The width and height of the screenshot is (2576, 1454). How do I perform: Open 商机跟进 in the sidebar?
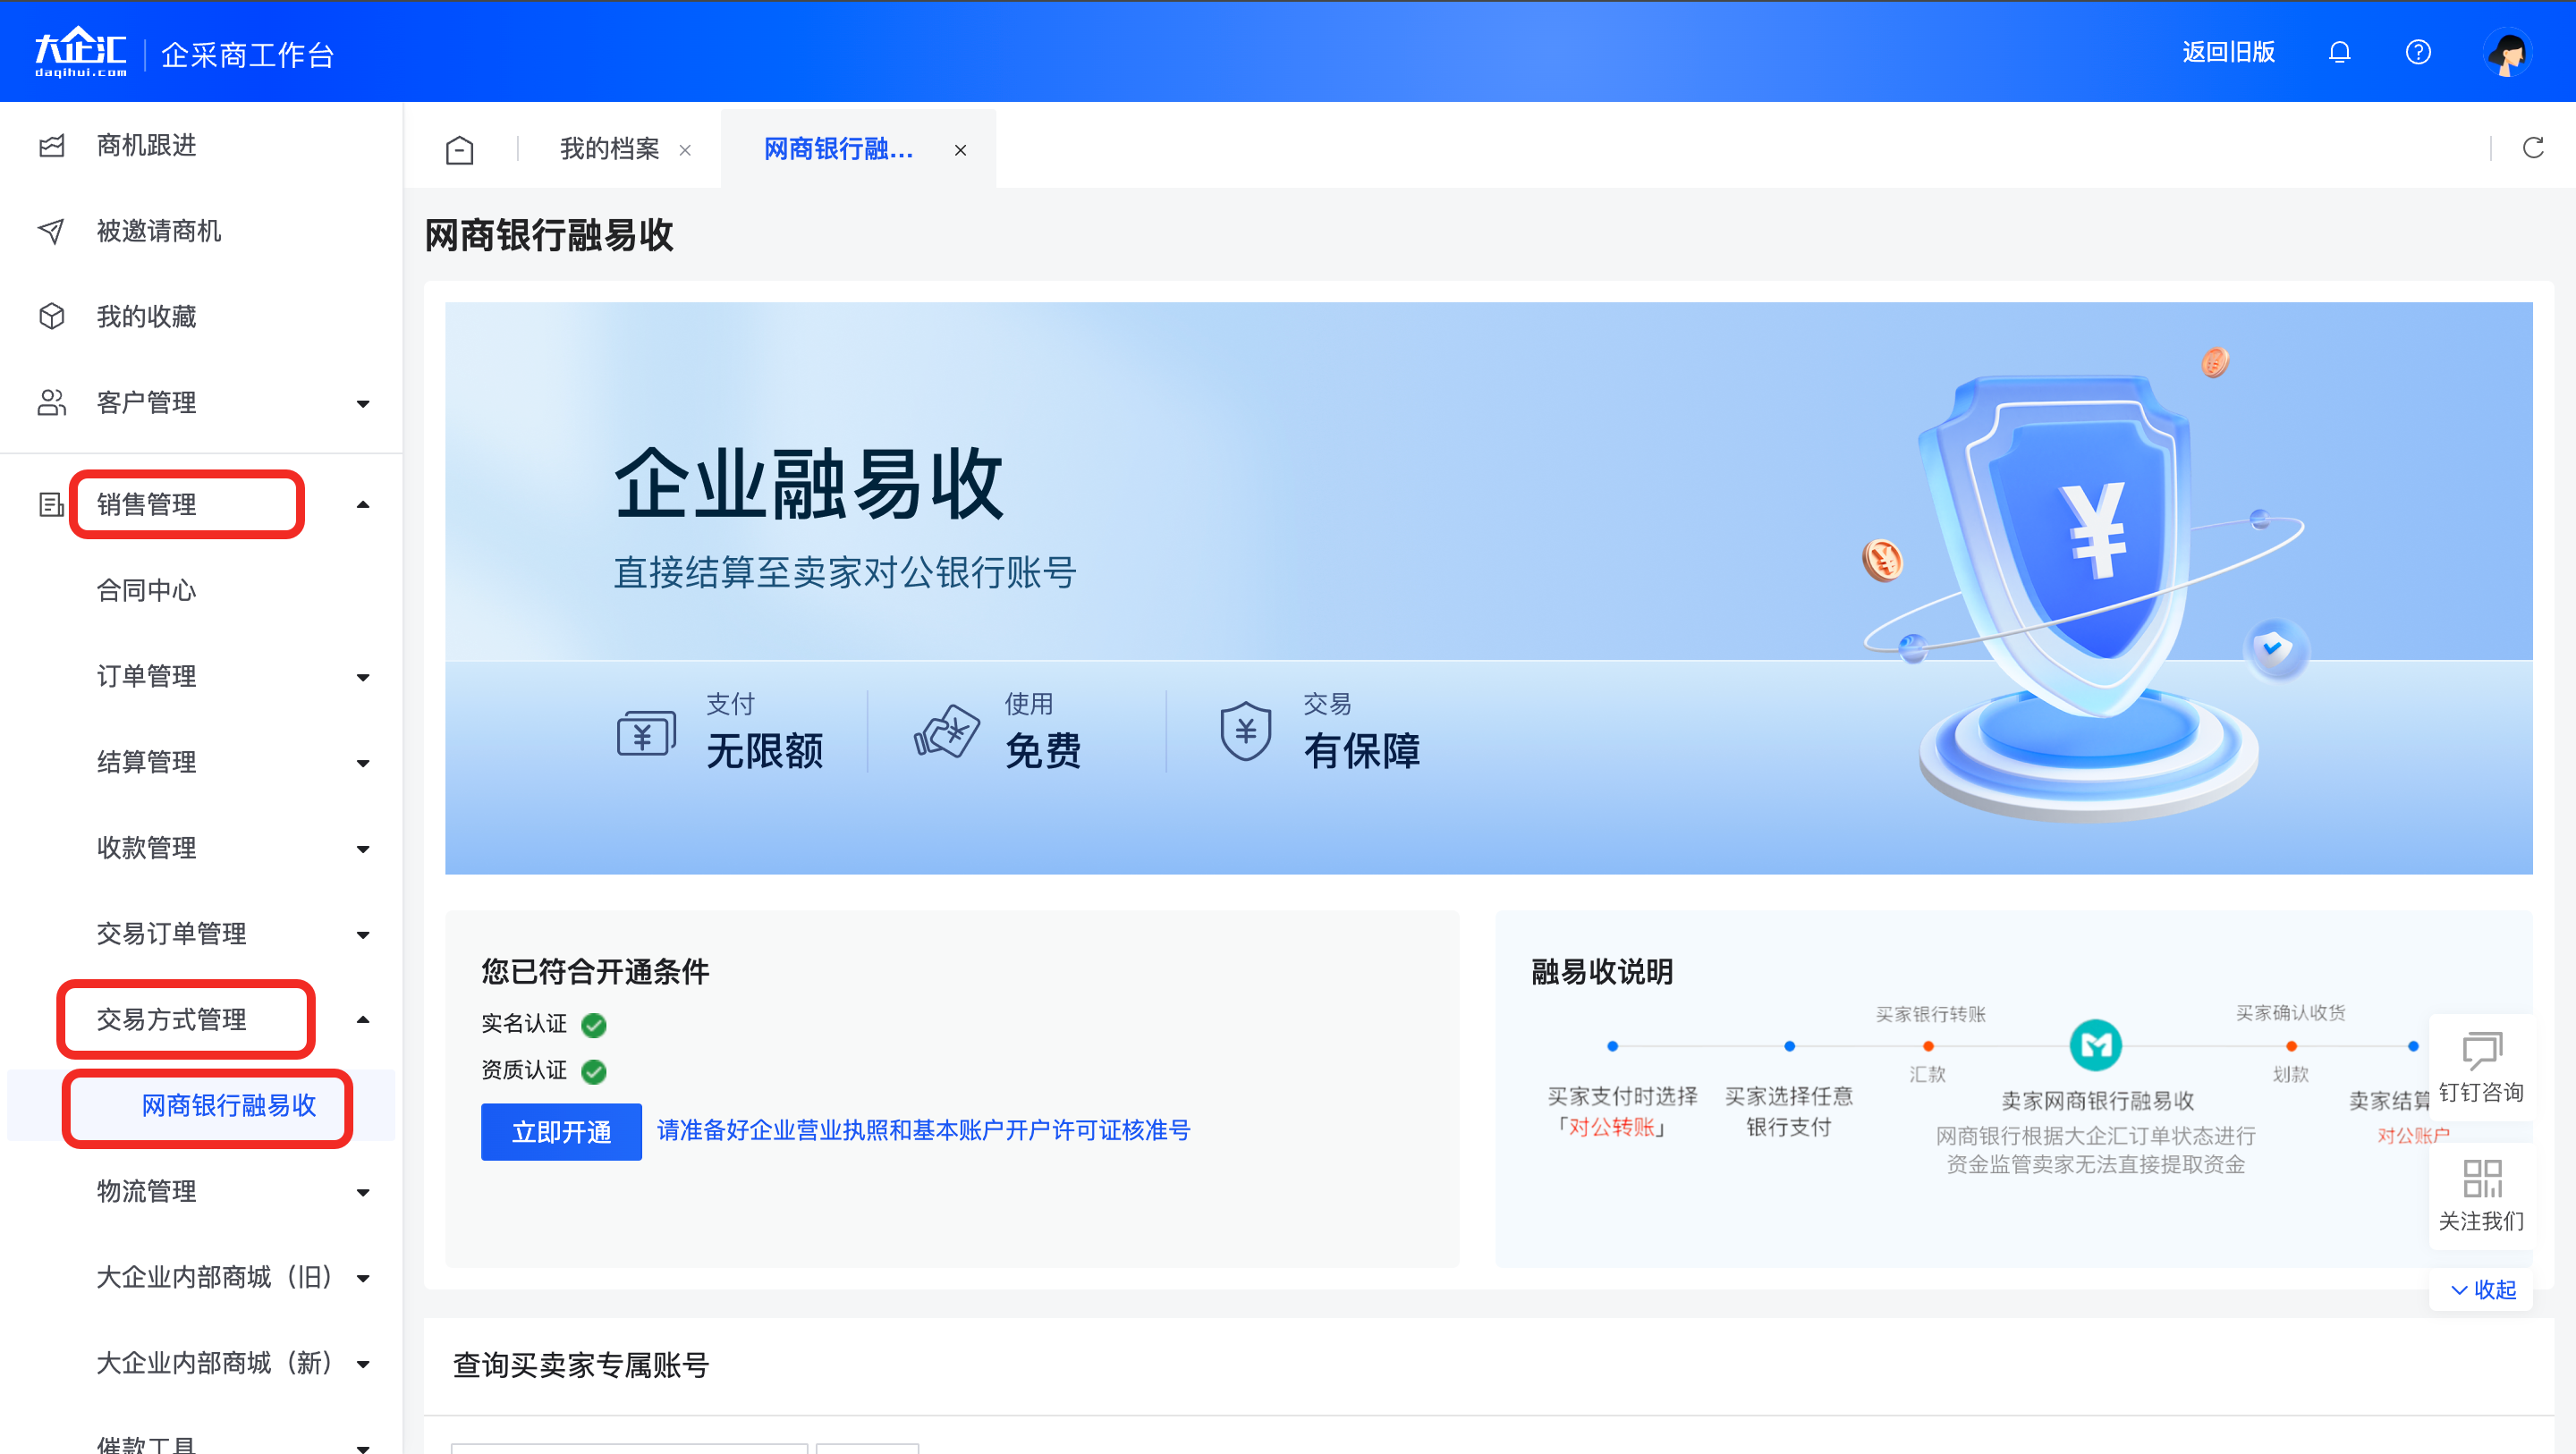[x=146, y=146]
